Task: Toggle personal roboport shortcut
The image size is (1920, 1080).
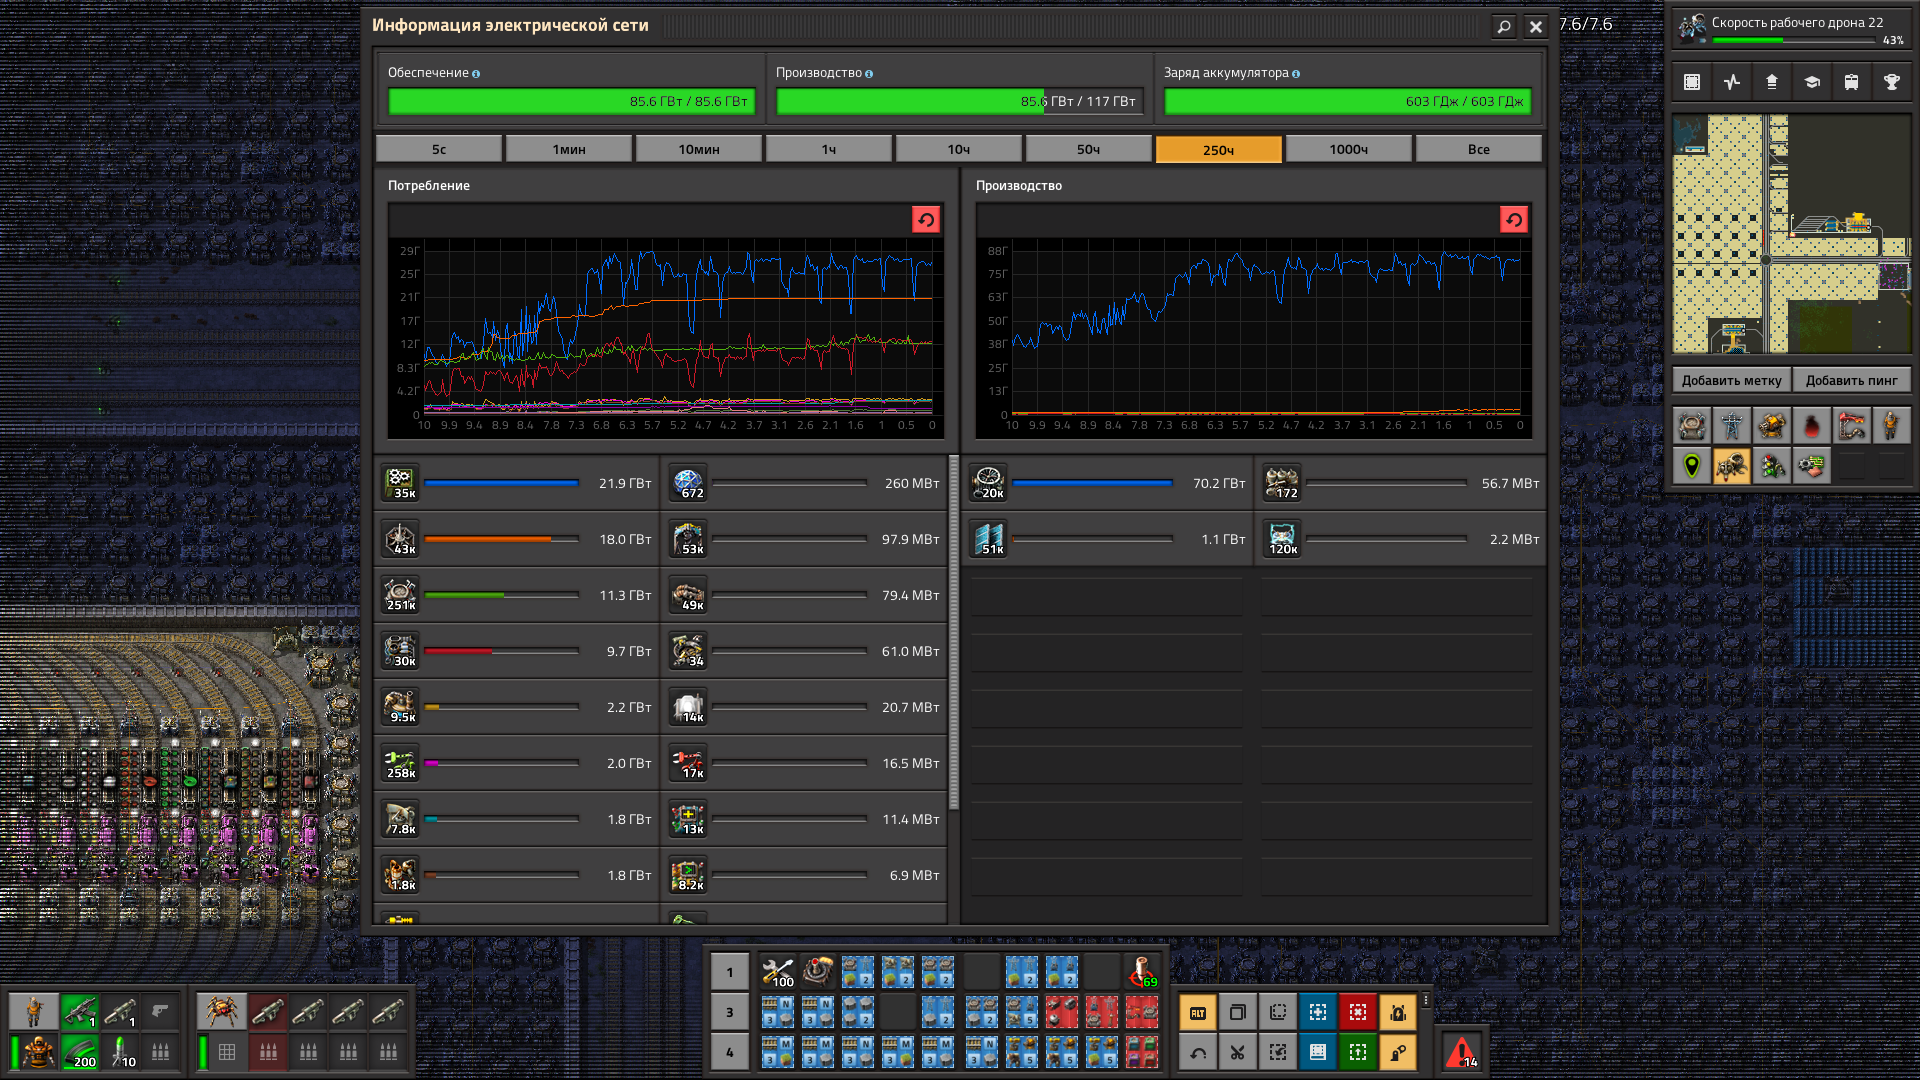Action: (1398, 1012)
